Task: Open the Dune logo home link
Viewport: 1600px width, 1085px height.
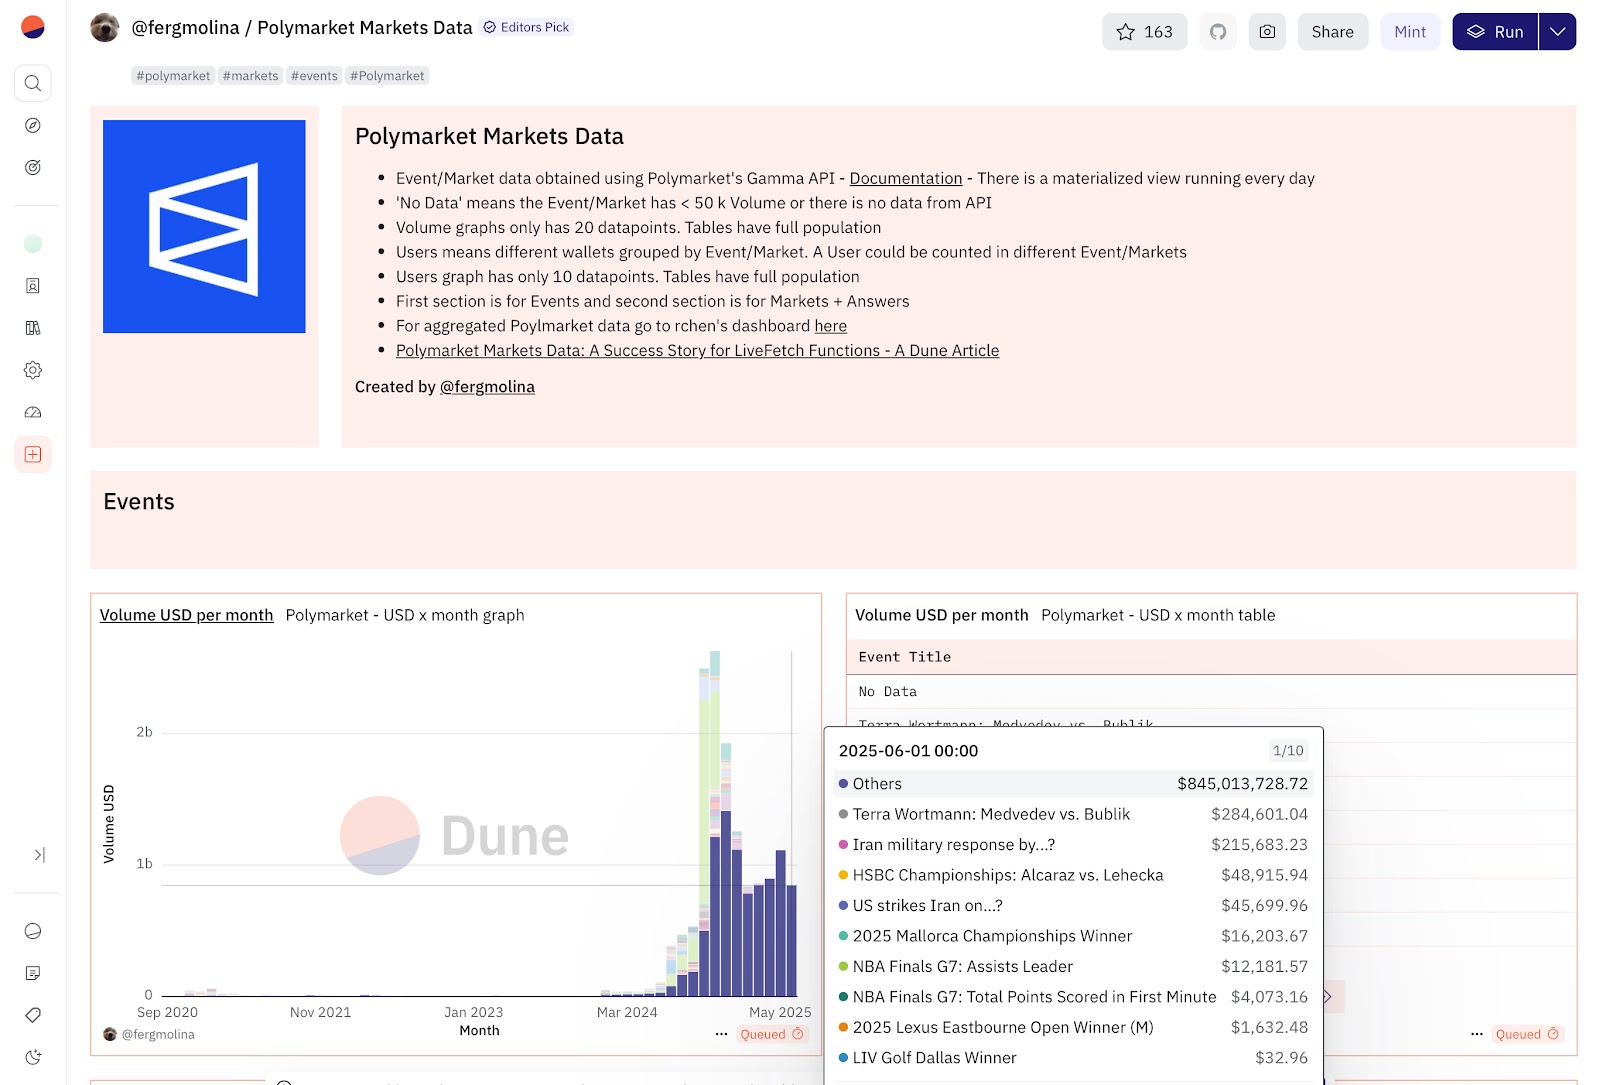Action: 33,27
